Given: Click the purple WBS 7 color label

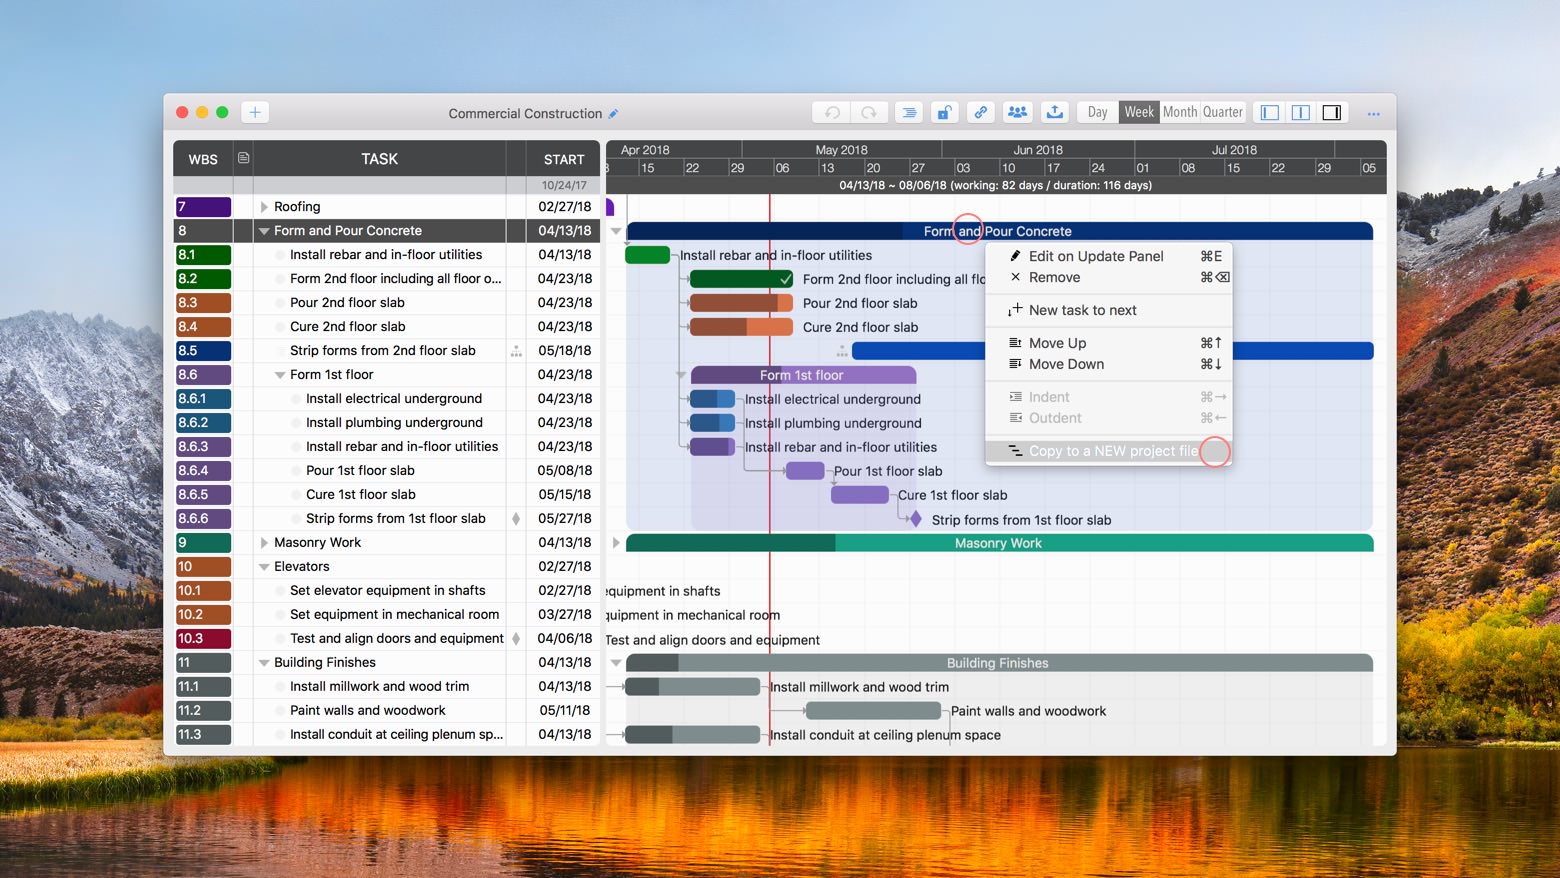Looking at the screenshot, I should 203,207.
